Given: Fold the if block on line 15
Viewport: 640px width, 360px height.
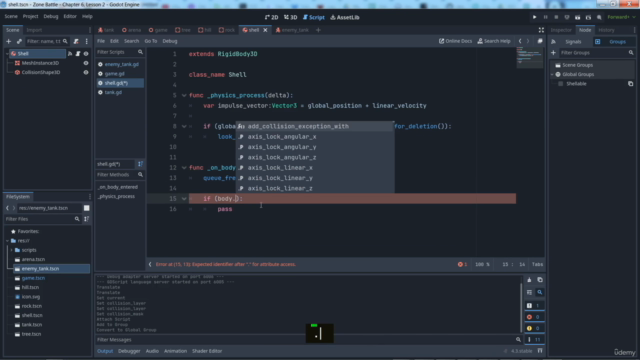Looking at the screenshot, I should [184, 199].
